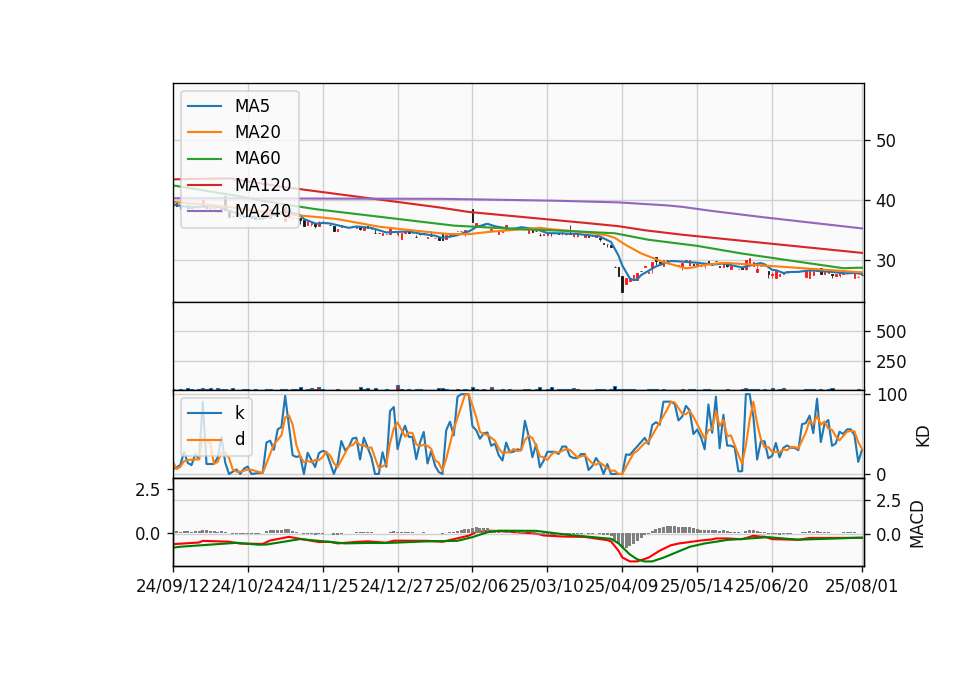The image size is (960, 690).
Task: Click the price axis value 40
Action: pos(885,201)
